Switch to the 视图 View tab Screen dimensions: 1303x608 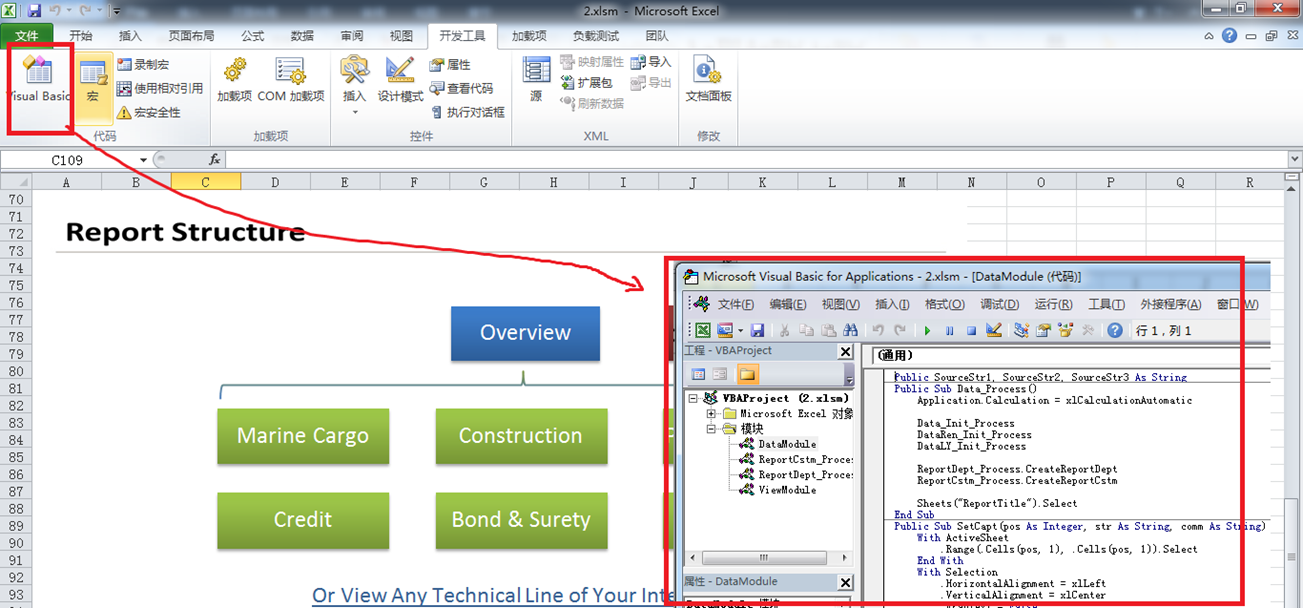click(401, 36)
